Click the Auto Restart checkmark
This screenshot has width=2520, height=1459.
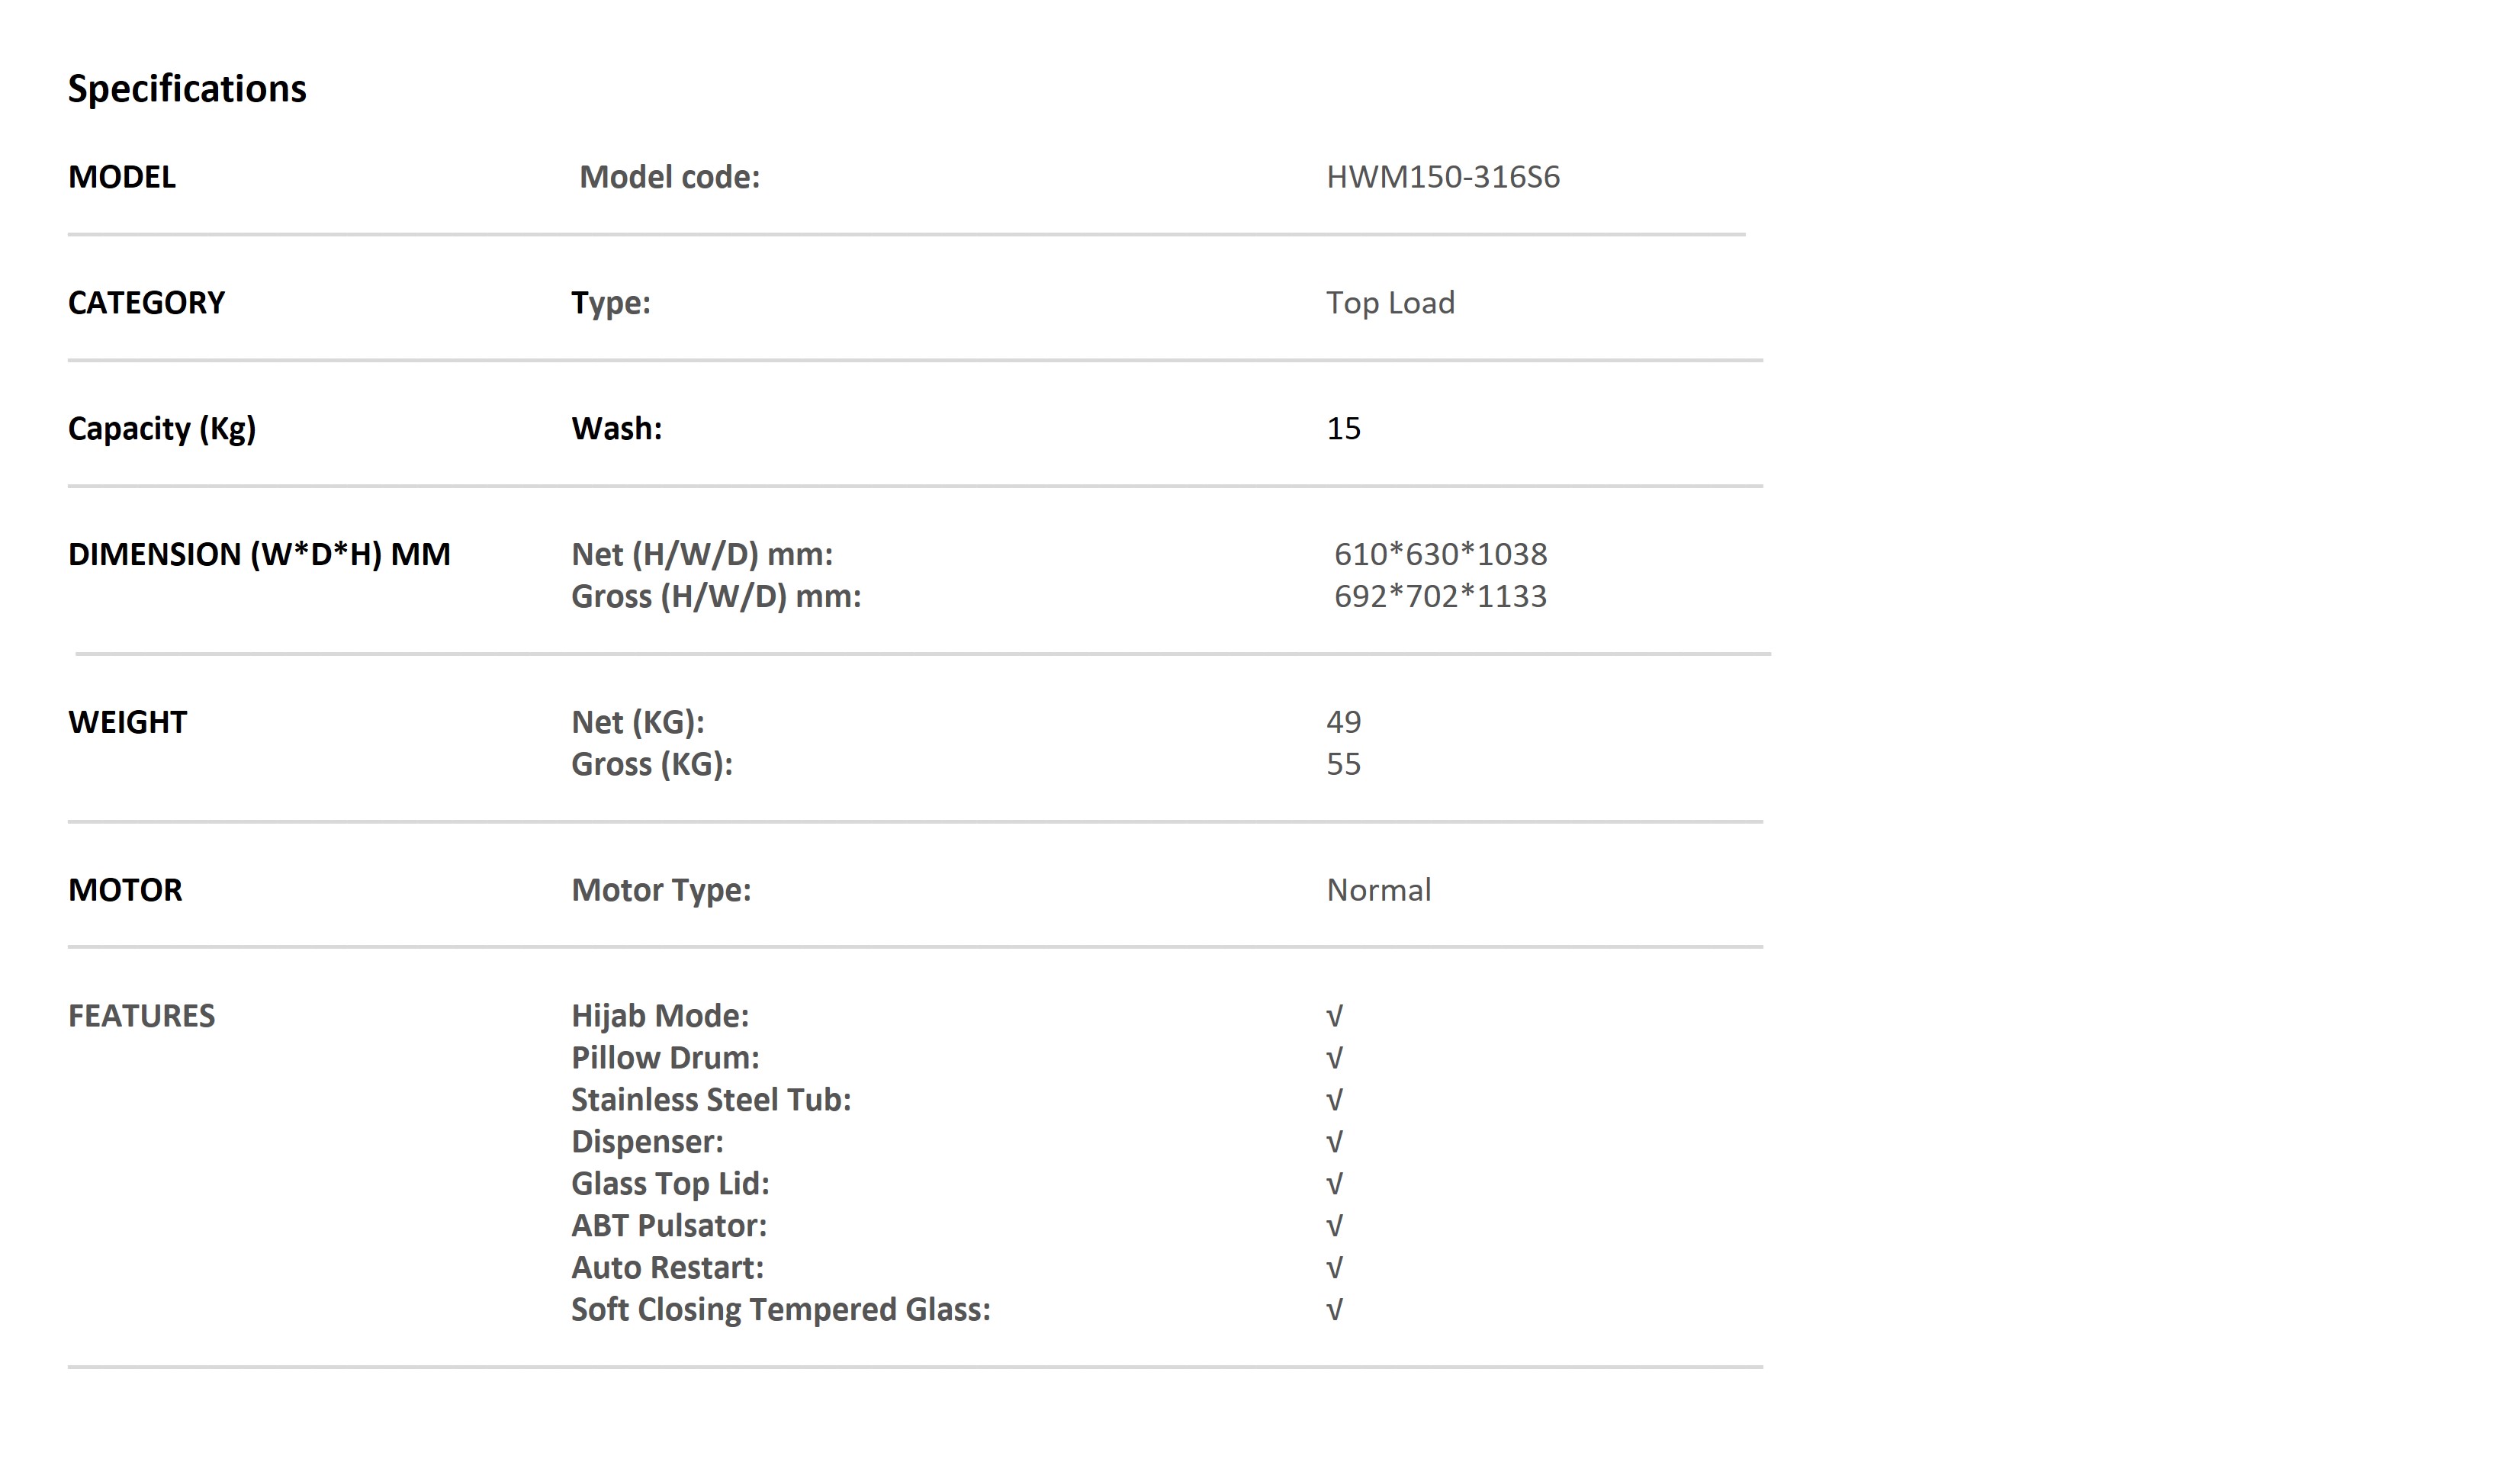click(x=1334, y=1269)
